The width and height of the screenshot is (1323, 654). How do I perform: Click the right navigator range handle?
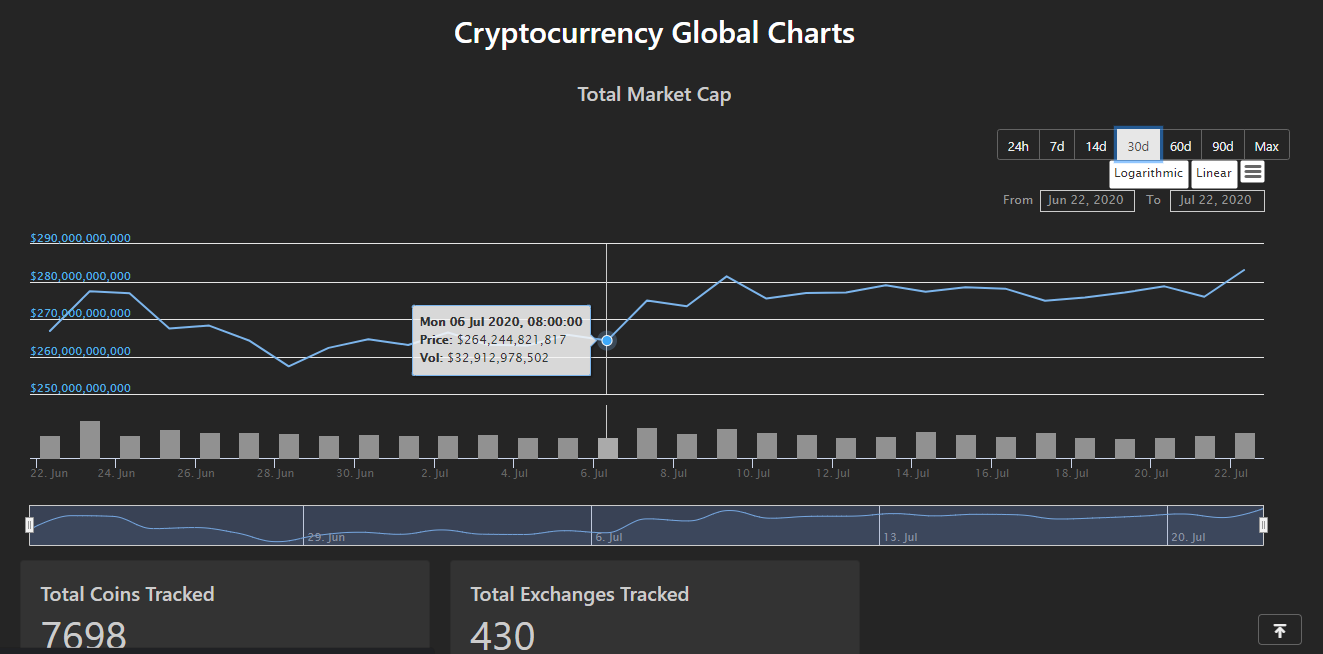tap(1263, 525)
